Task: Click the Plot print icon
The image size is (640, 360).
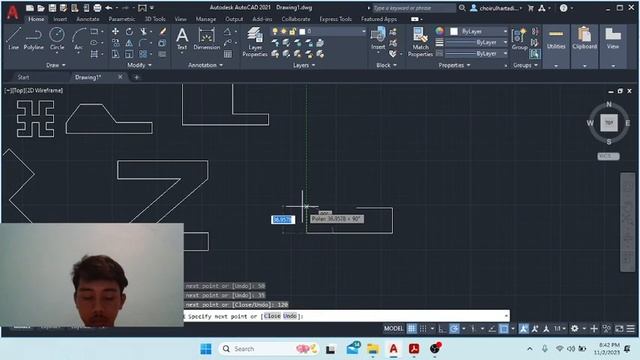Action: click(97, 8)
